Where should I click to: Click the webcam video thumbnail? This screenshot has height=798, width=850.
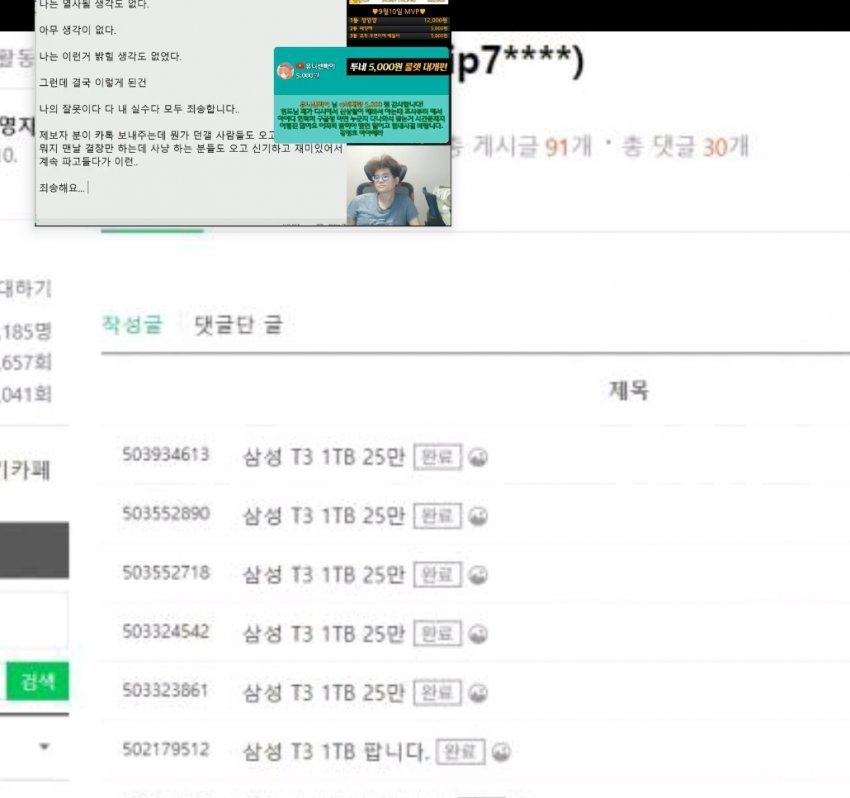tap(398, 184)
